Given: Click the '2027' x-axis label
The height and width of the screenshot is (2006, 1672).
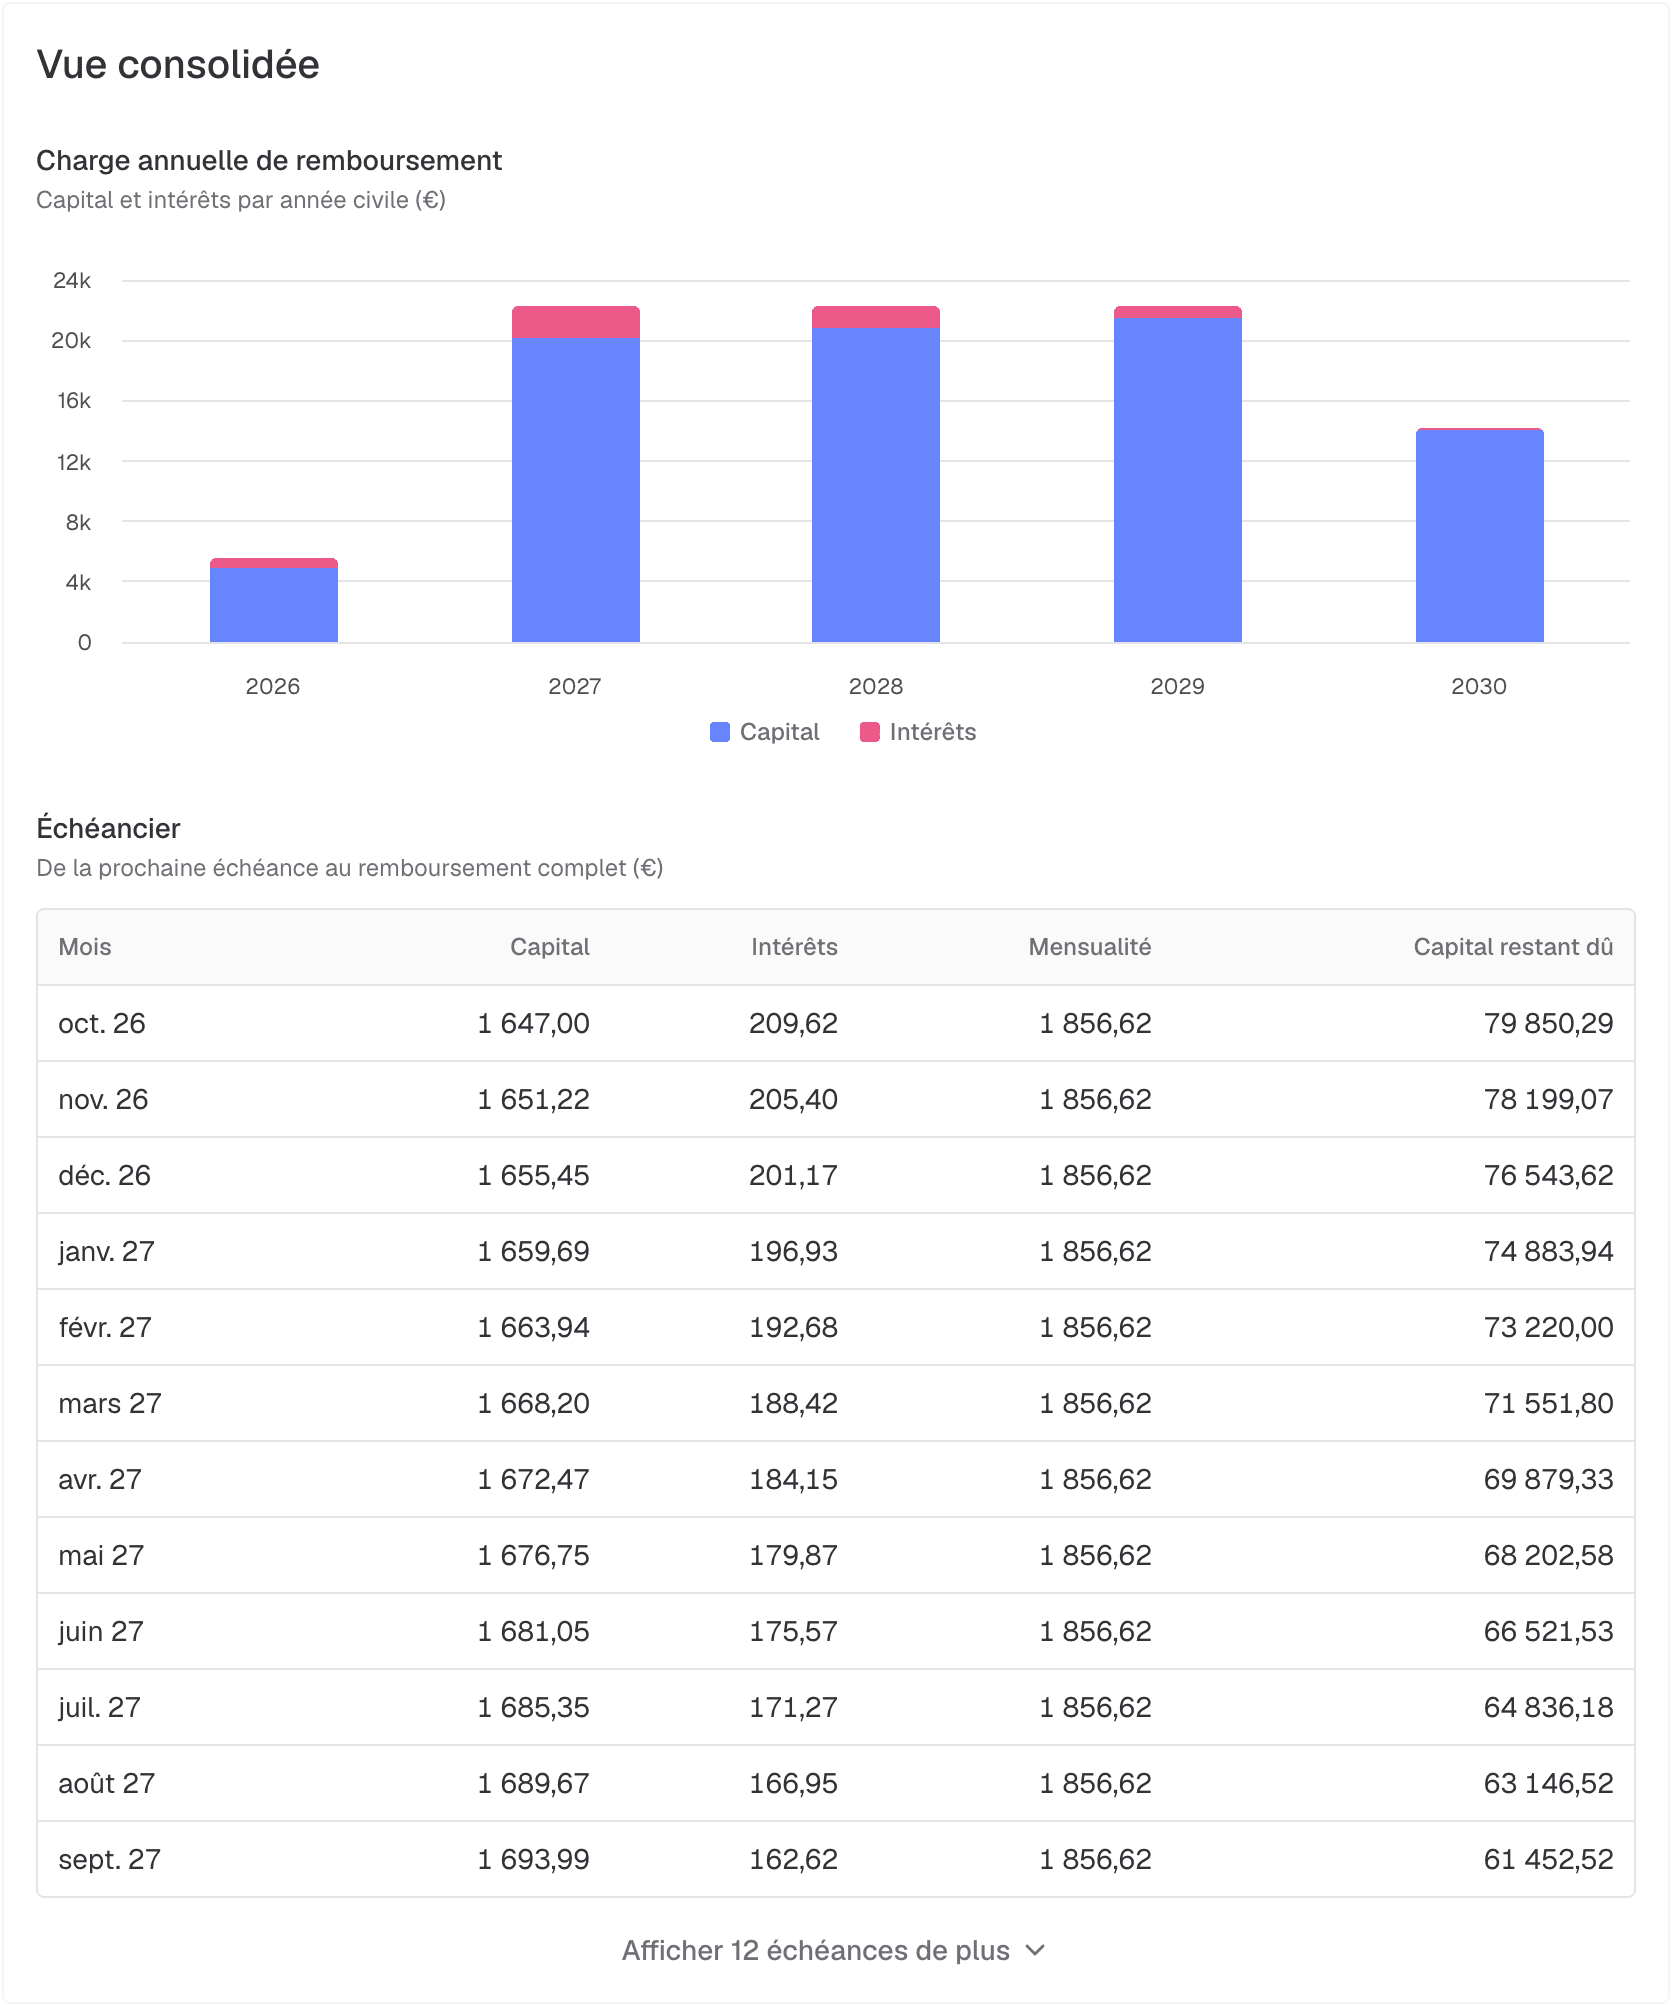Looking at the screenshot, I should [x=575, y=686].
